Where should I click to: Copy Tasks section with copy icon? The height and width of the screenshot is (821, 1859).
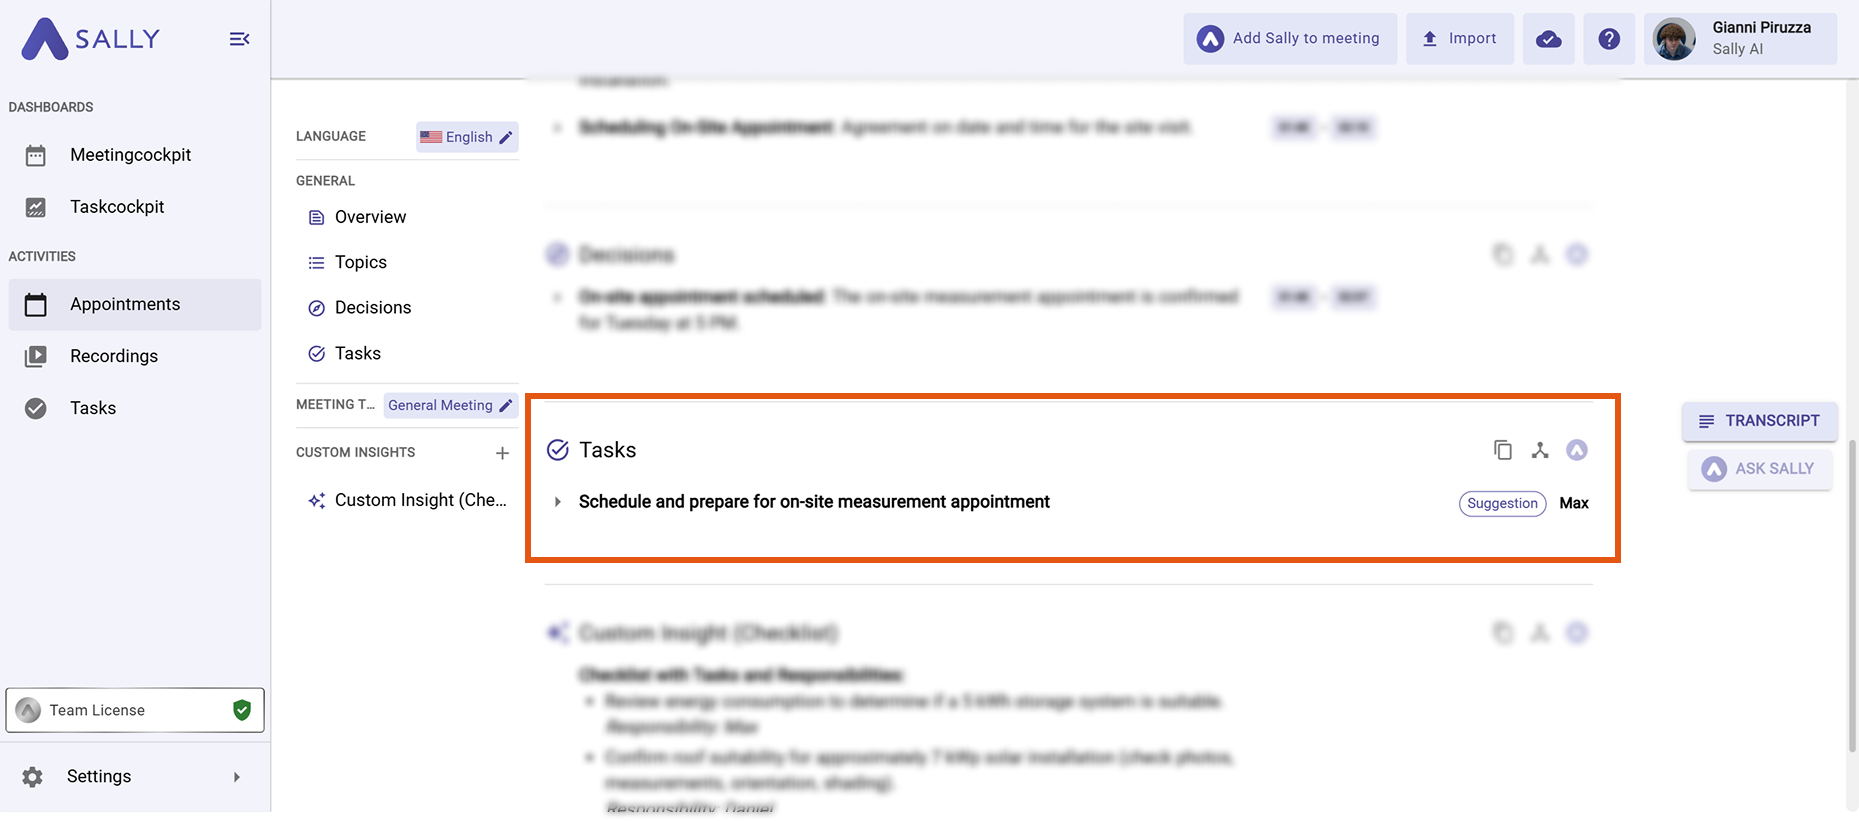click(x=1502, y=450)
